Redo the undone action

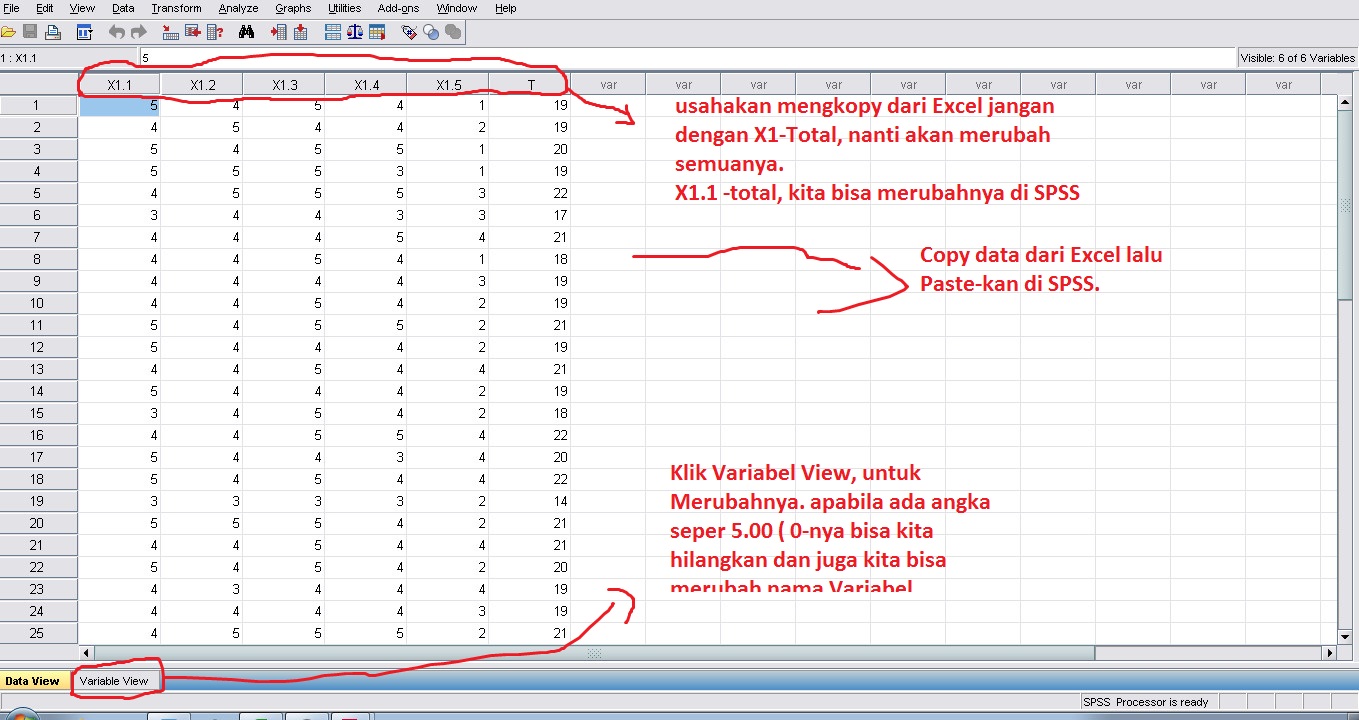click(x=139, y=31)
